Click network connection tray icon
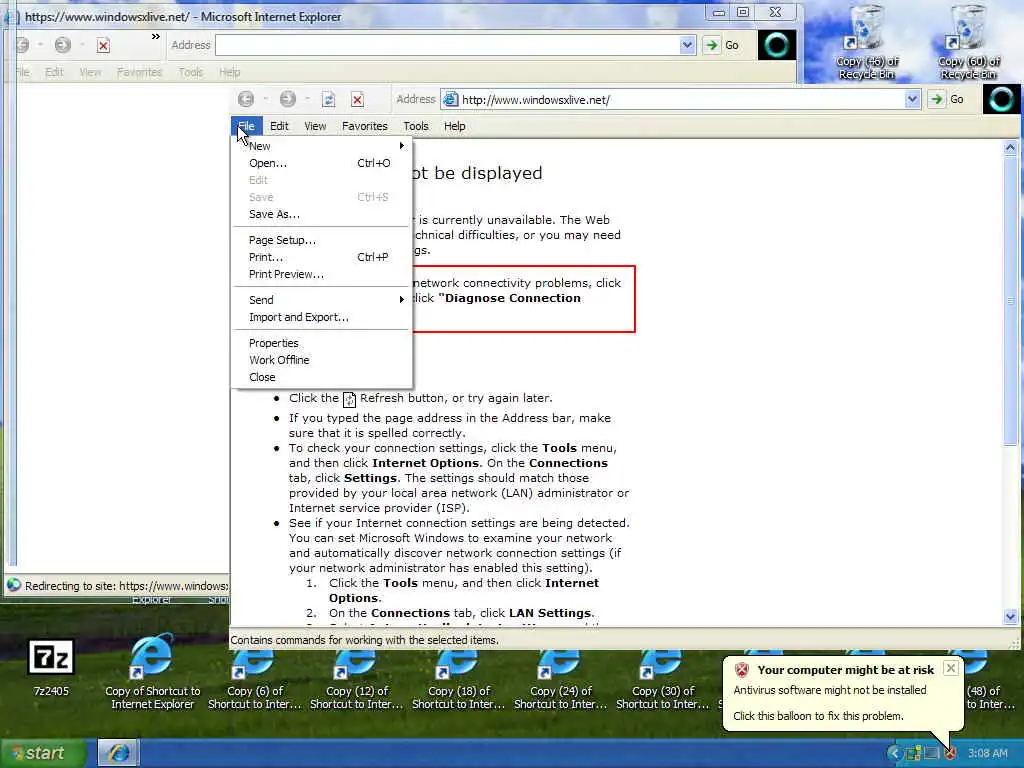Viewport: 1024px width, 768px height. [913, 753]
